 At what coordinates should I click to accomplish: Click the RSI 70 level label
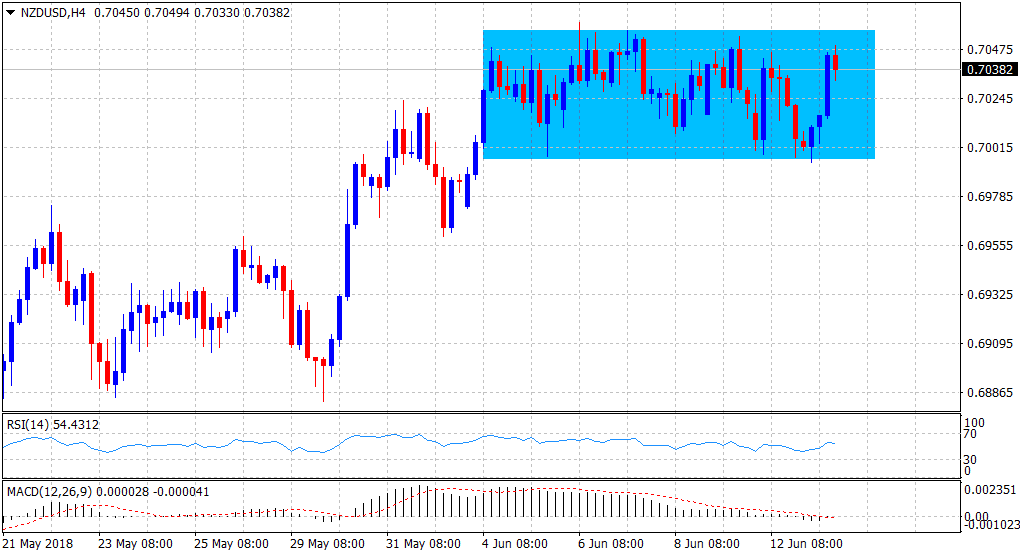[968, 436]
